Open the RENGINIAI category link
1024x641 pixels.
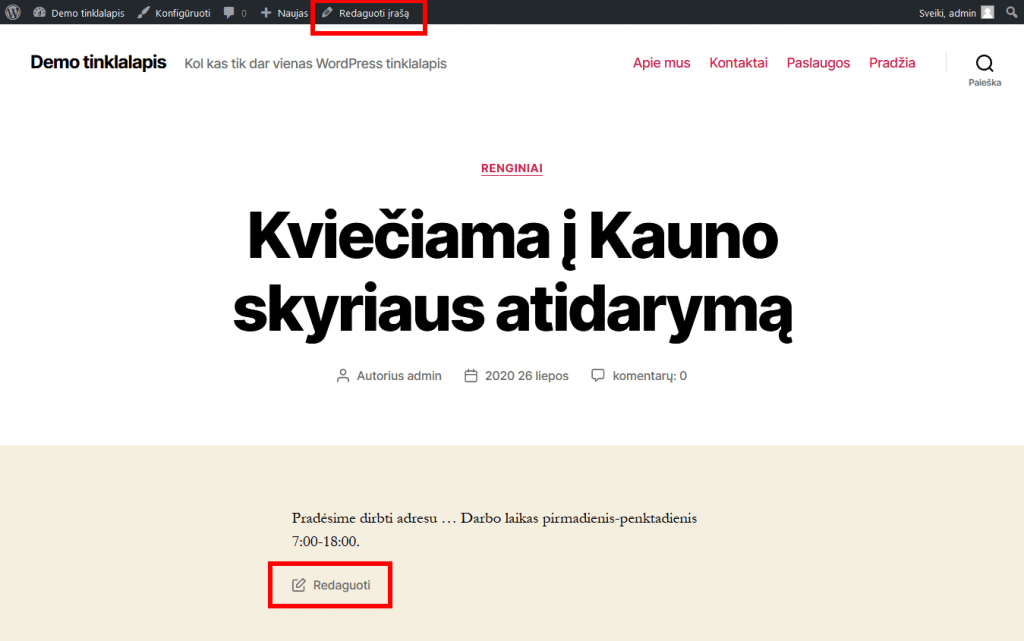tap(512, 168)
